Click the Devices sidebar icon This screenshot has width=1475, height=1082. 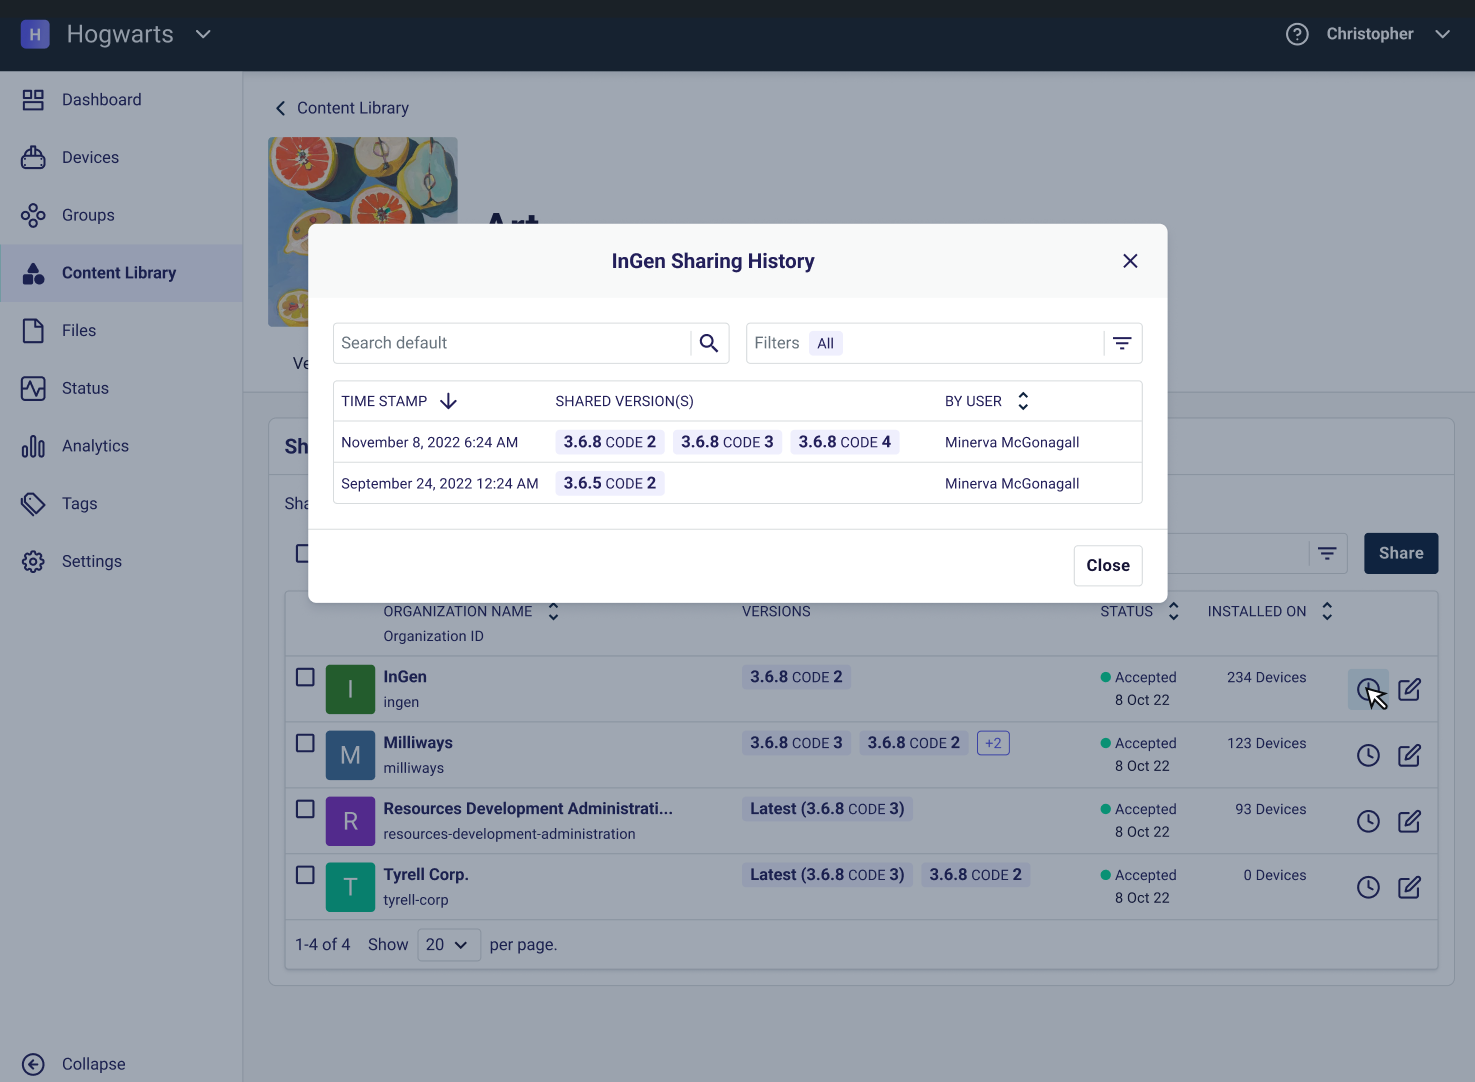33,157
